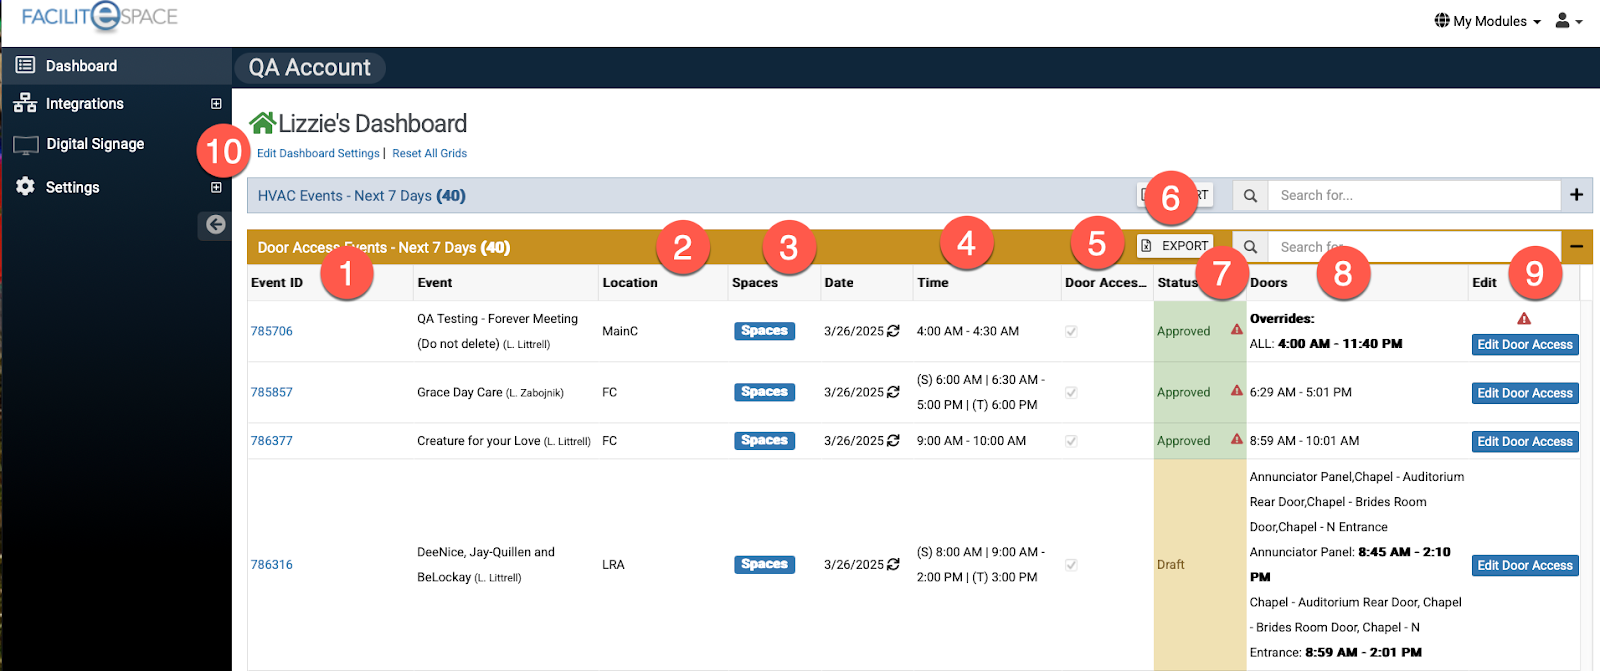
Task: Click the Spaces badge for Grace Day Care
Action: 764,392
